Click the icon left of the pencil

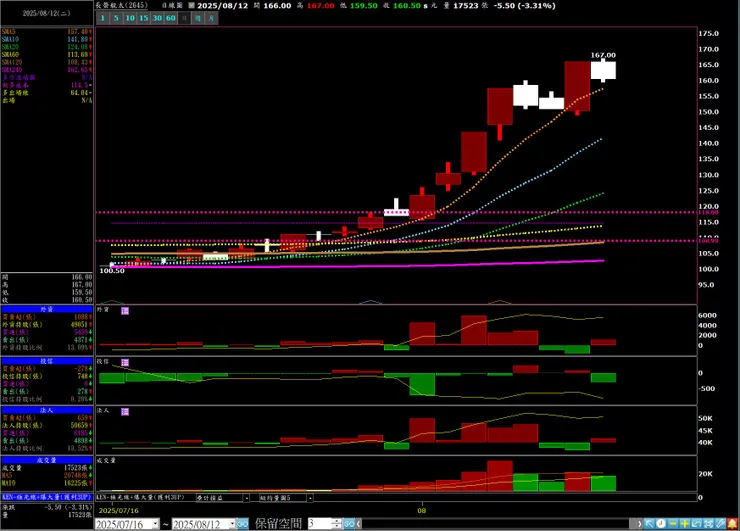(x=708, y=524)
